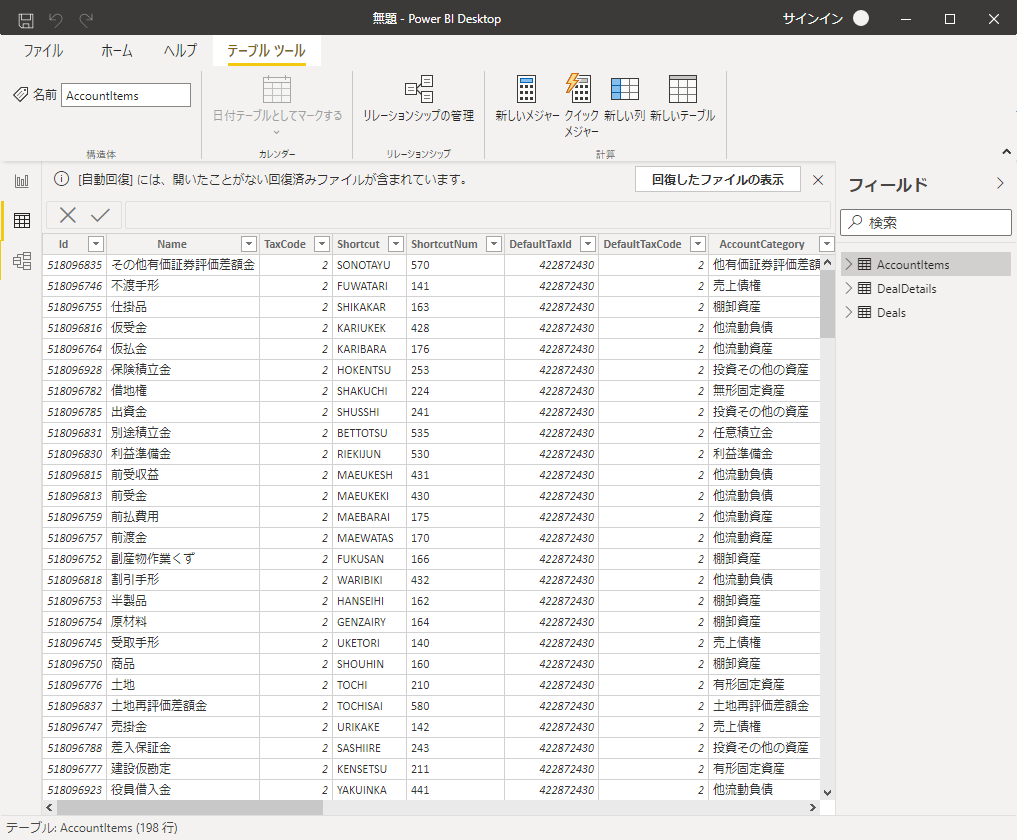Open the ファイル menu
1017x840 pixels.
point(43,51)
